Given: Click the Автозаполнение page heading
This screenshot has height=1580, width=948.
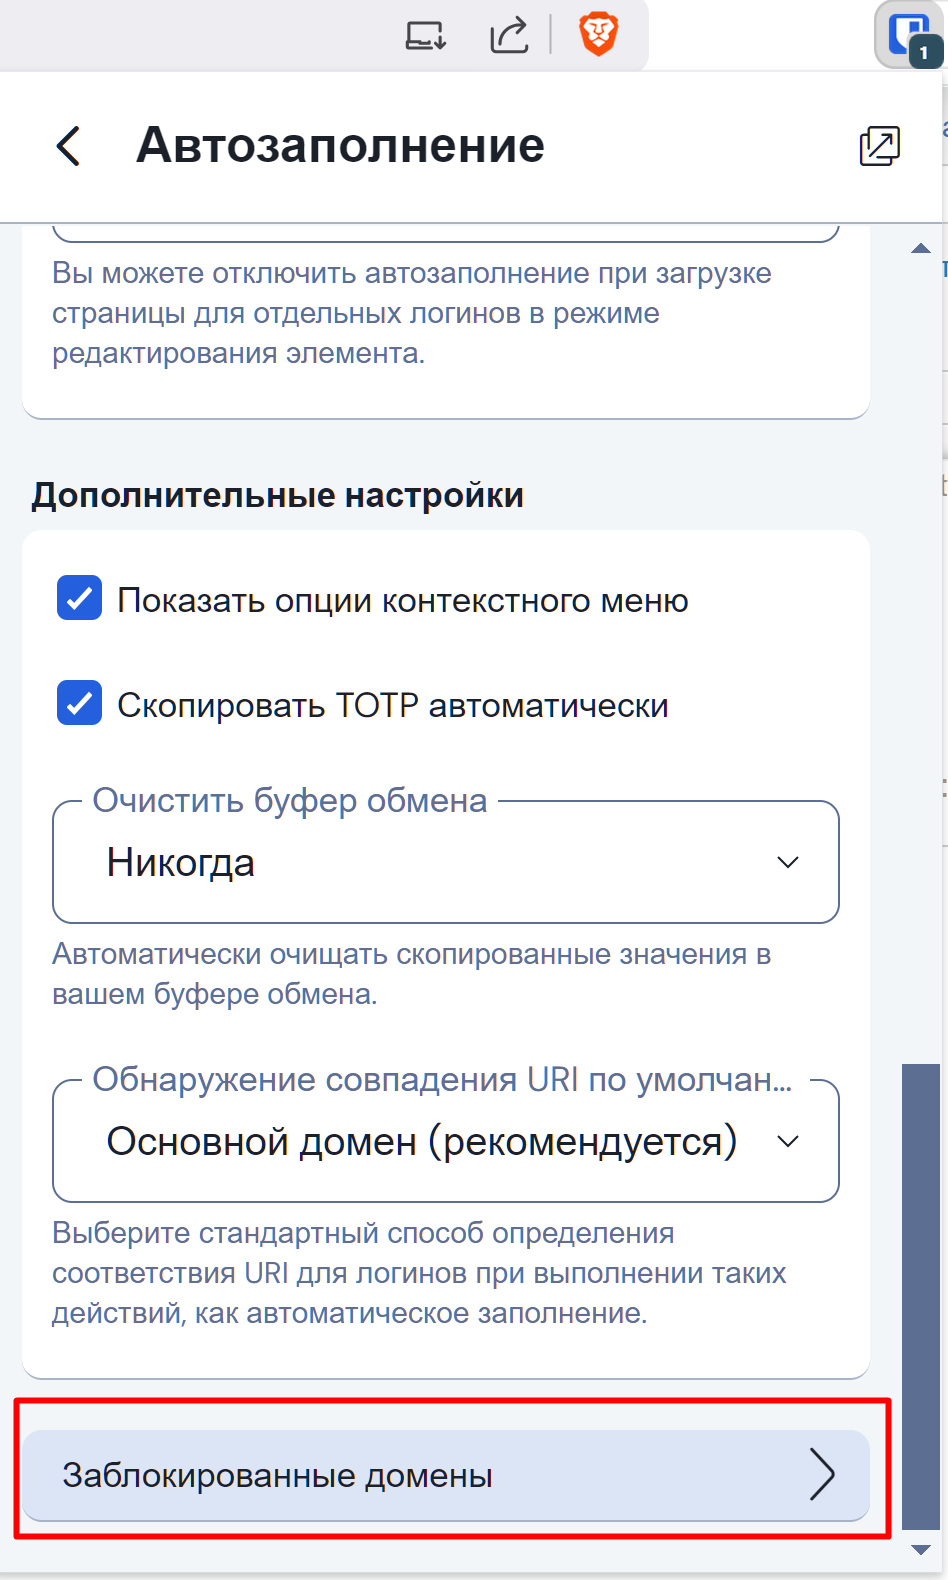Looking at the screenshot, I should [340, 146].
